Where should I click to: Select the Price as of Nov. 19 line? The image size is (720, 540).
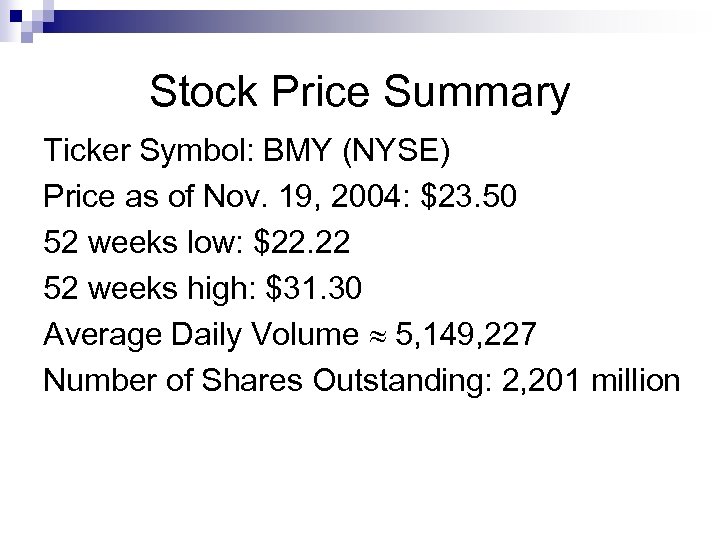coord(279,197)
